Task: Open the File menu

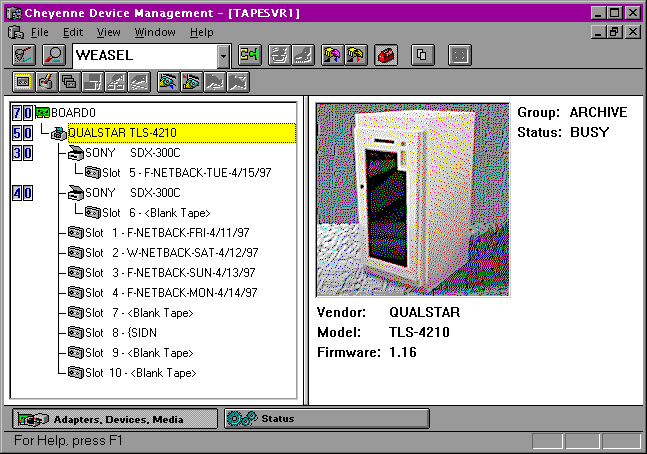Action: coord(39,32)
